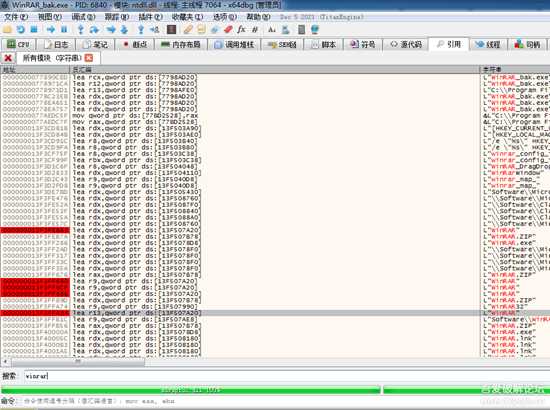Click the step into icon
The height and width of the screenshot is (410, 550).
(x=81, y=30)
